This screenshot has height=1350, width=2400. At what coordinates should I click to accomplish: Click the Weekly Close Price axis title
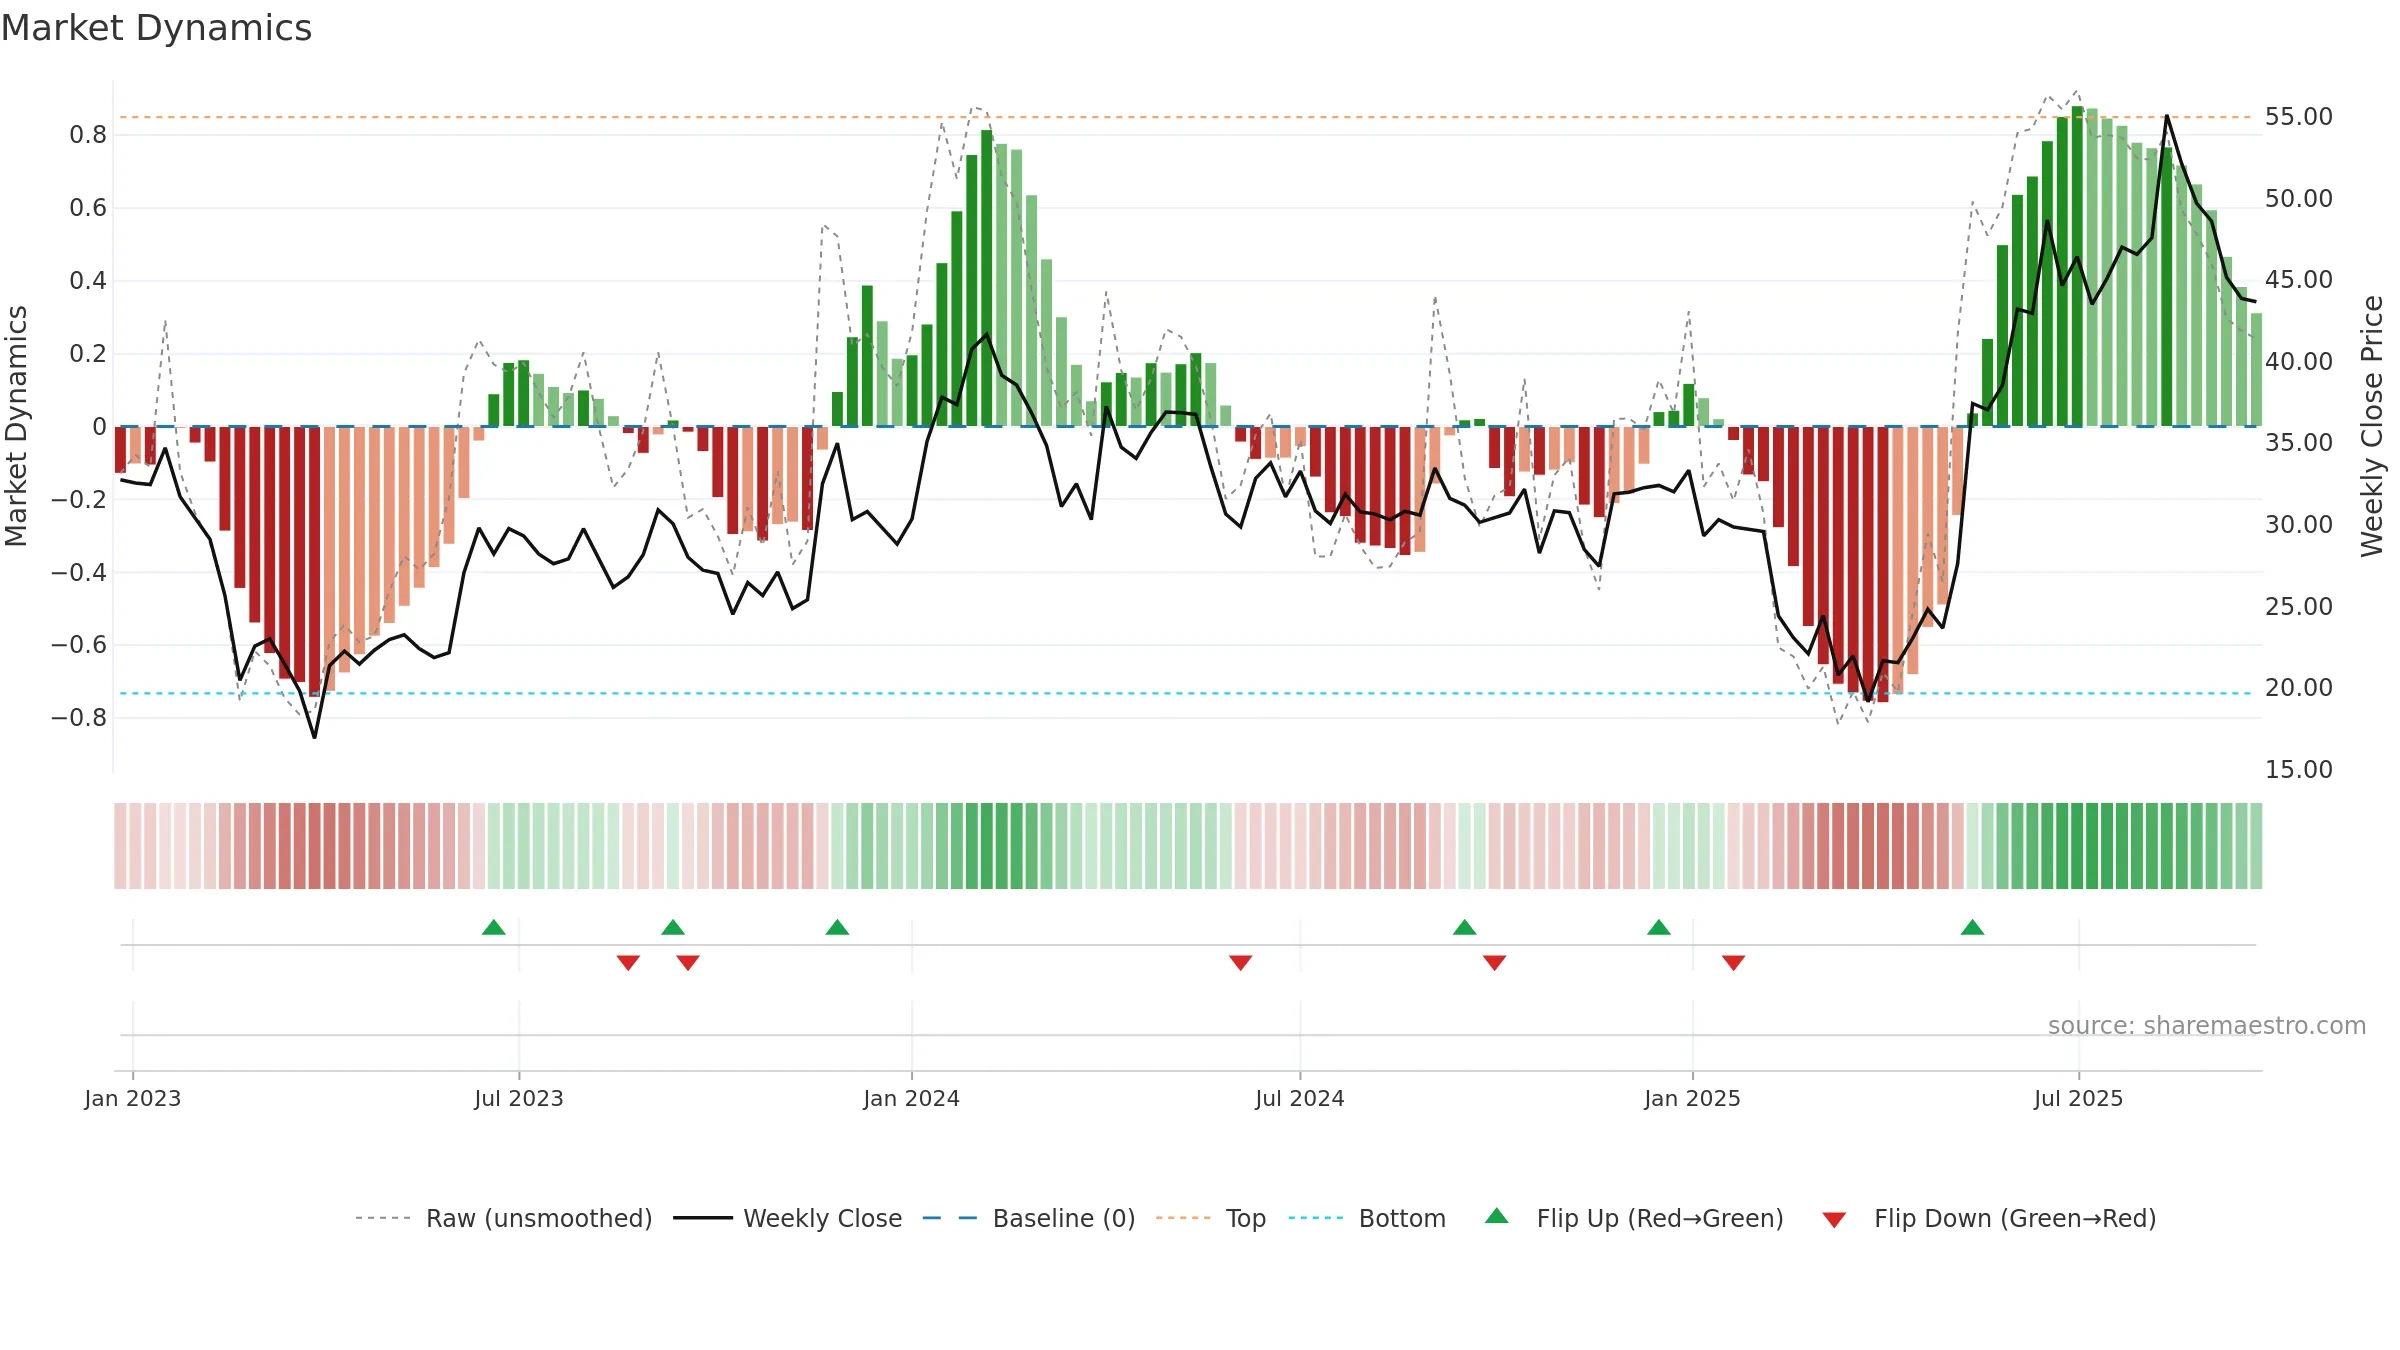click(x=2372, y=426)
